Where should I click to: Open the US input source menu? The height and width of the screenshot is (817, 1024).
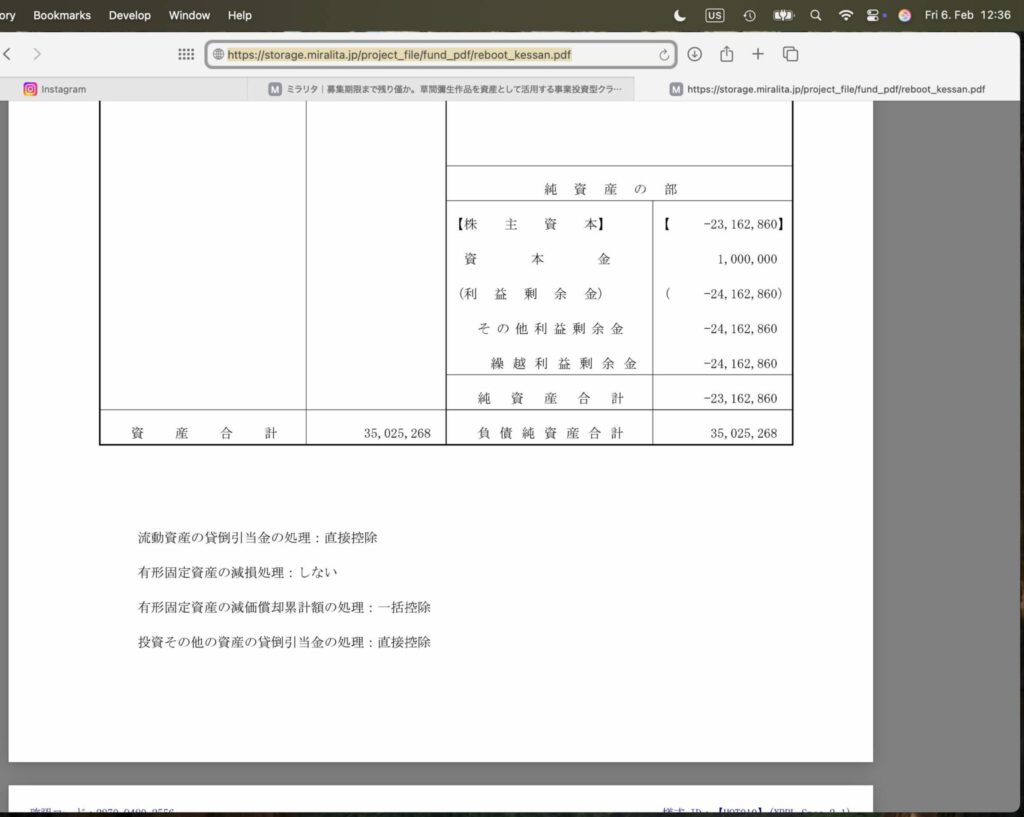coord(714,15)
